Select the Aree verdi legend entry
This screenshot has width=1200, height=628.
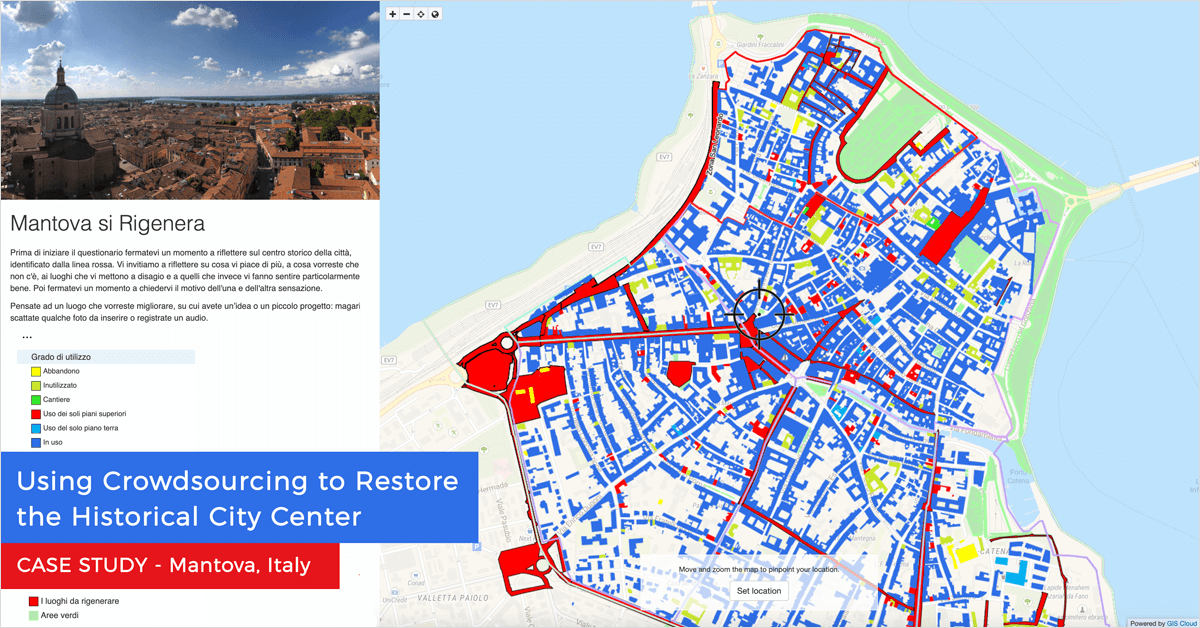pos(60,616)
